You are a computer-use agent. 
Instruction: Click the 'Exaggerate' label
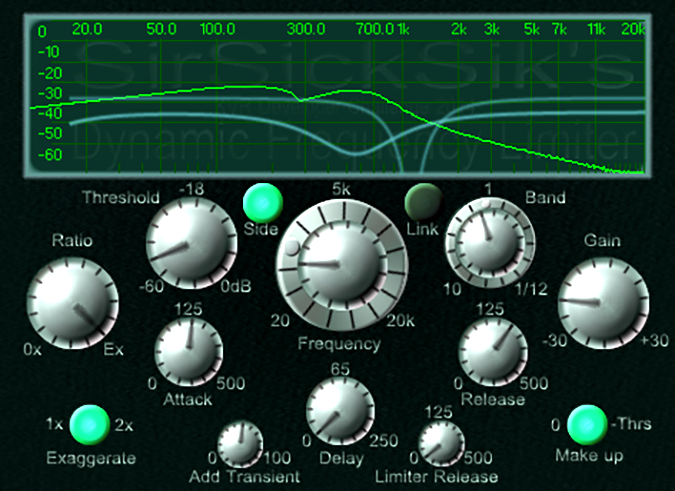(91, 458)
